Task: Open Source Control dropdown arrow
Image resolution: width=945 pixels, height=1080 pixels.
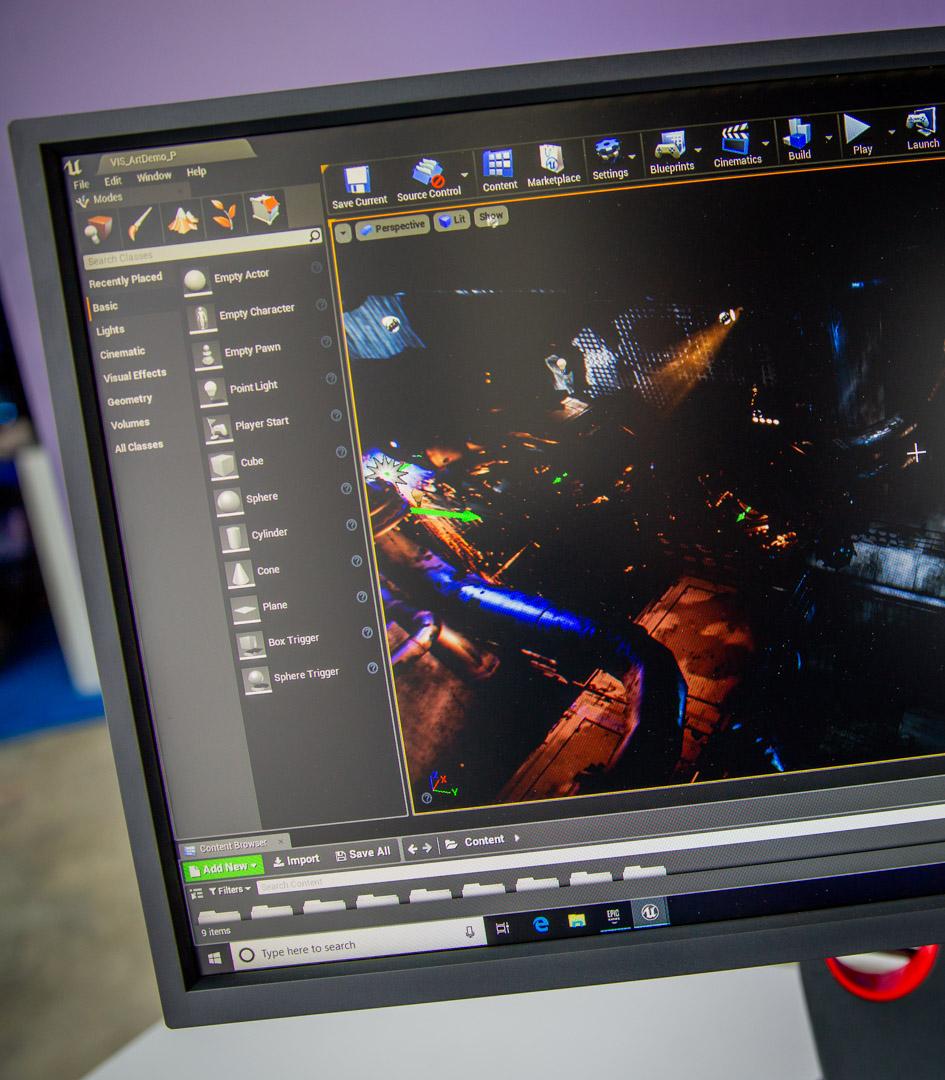Action: pos(465,175)
